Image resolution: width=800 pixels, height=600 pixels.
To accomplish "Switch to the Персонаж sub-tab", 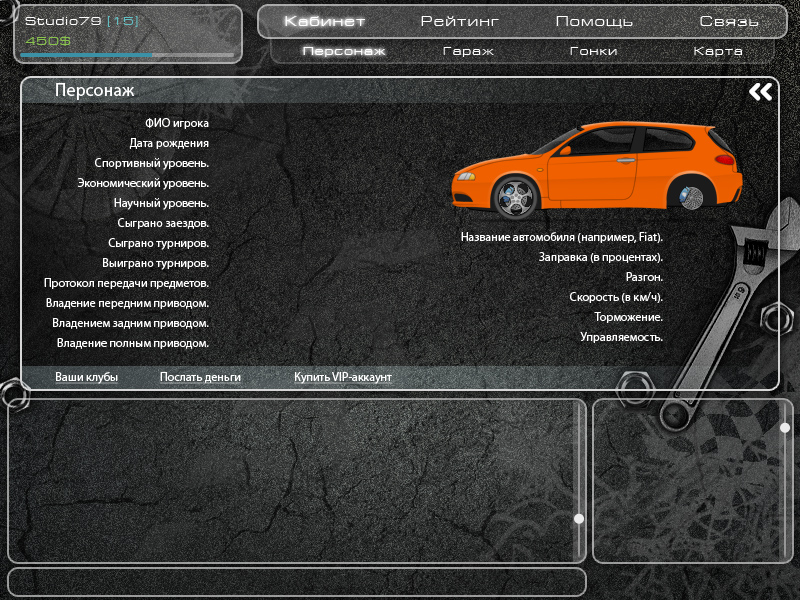I will point(344,51).
